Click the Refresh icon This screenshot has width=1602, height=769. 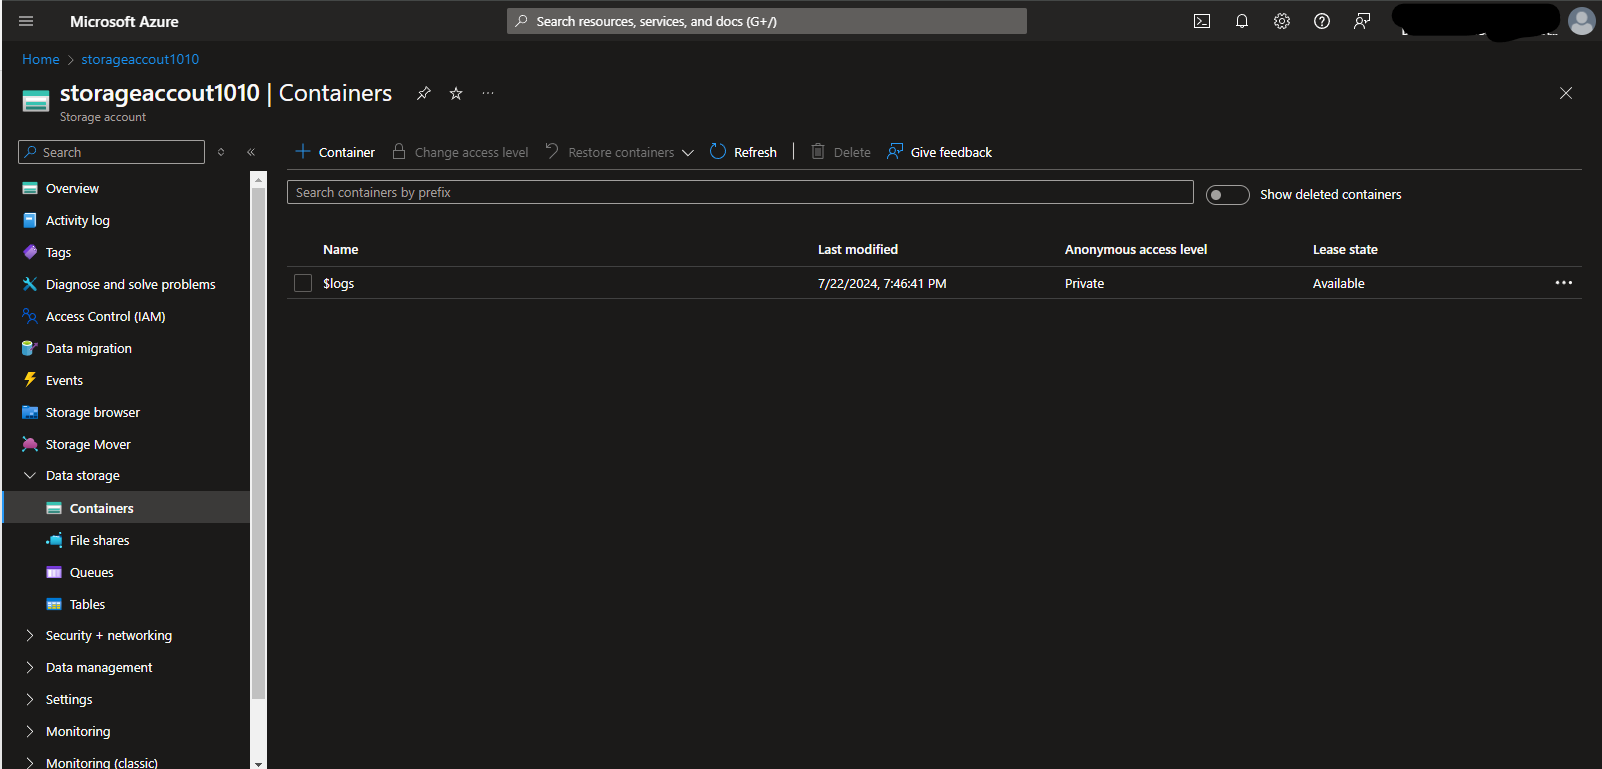(x=718, y=152)
